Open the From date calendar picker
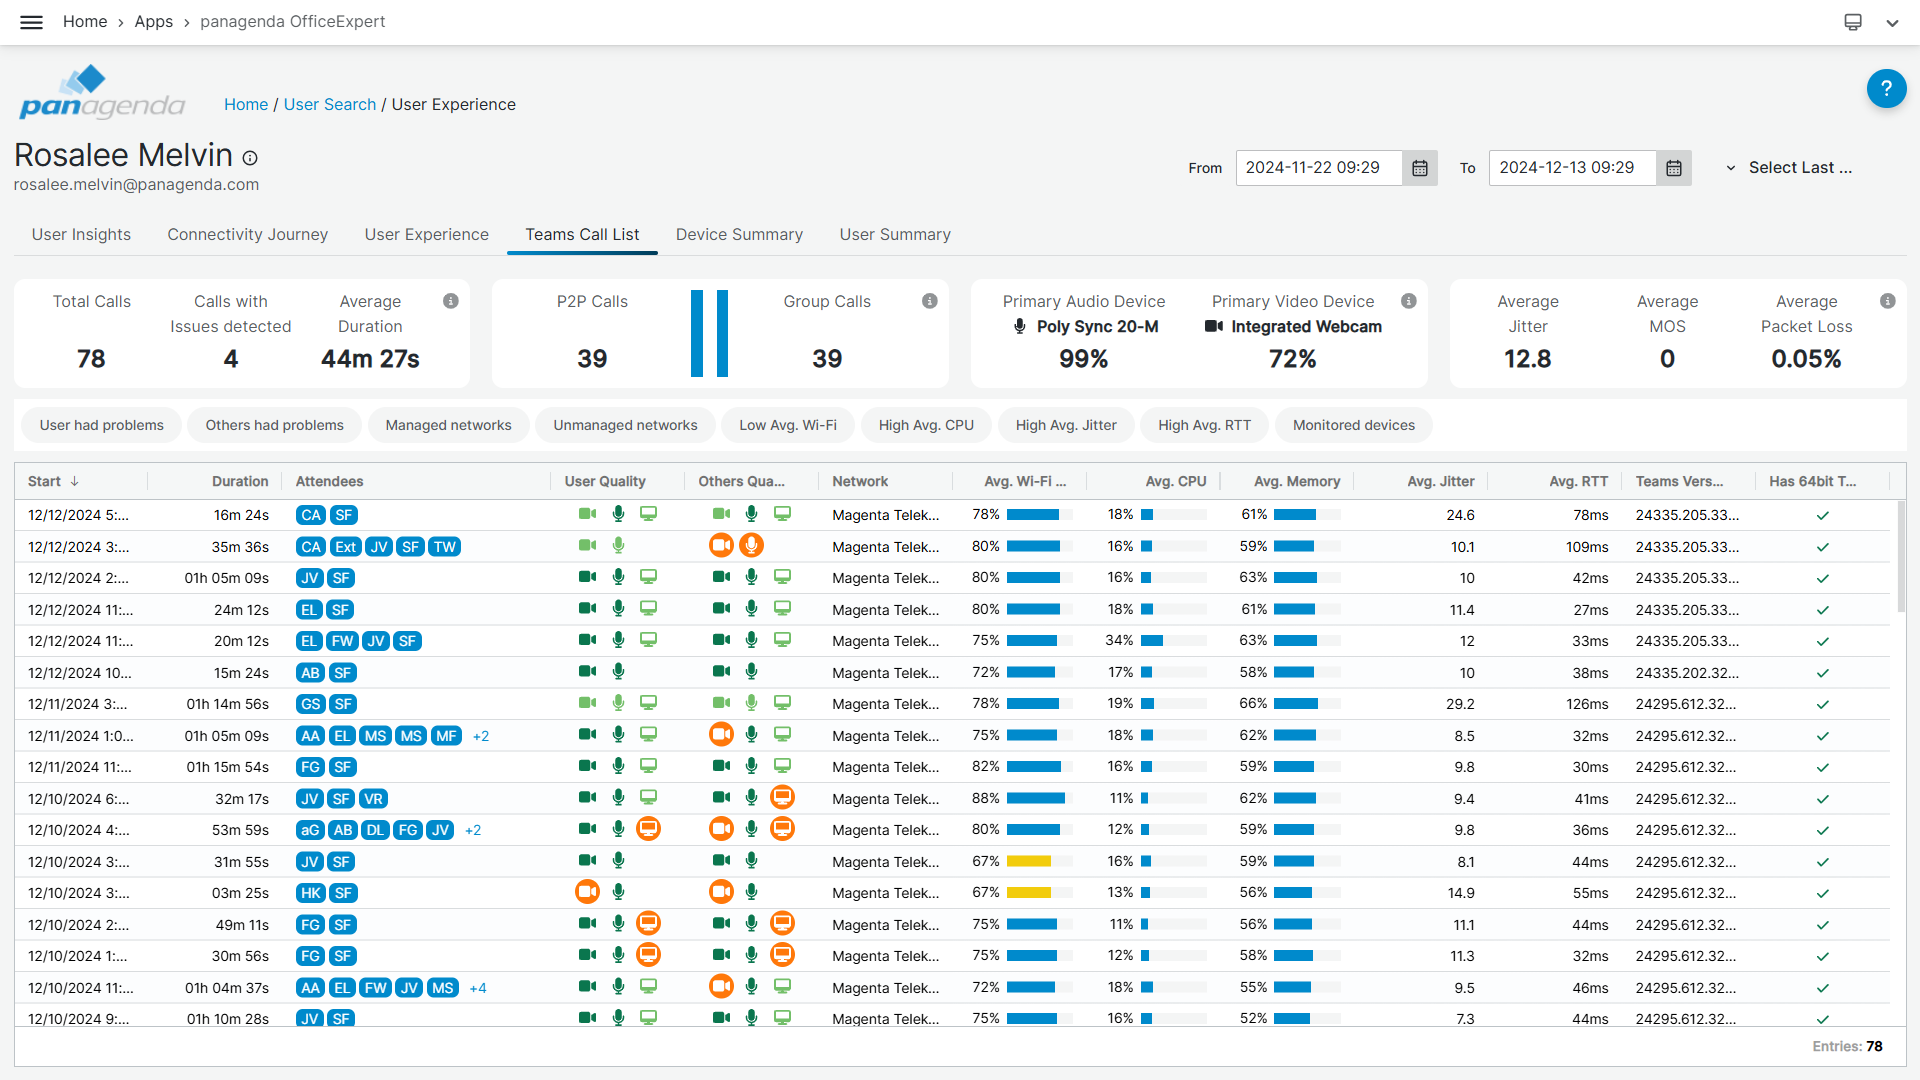The width and height of the screenshot is (1920, 1080). point(1419,168)
